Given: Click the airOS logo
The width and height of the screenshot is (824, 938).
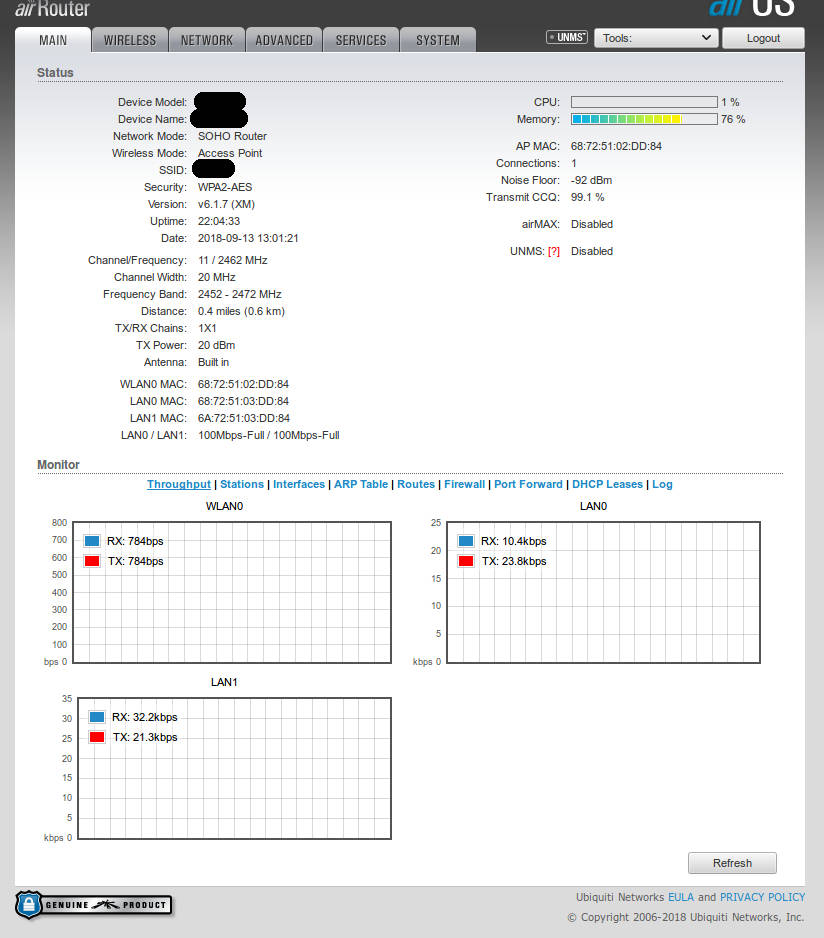Looking at the screenshot, I should click(x=752, y=8).
